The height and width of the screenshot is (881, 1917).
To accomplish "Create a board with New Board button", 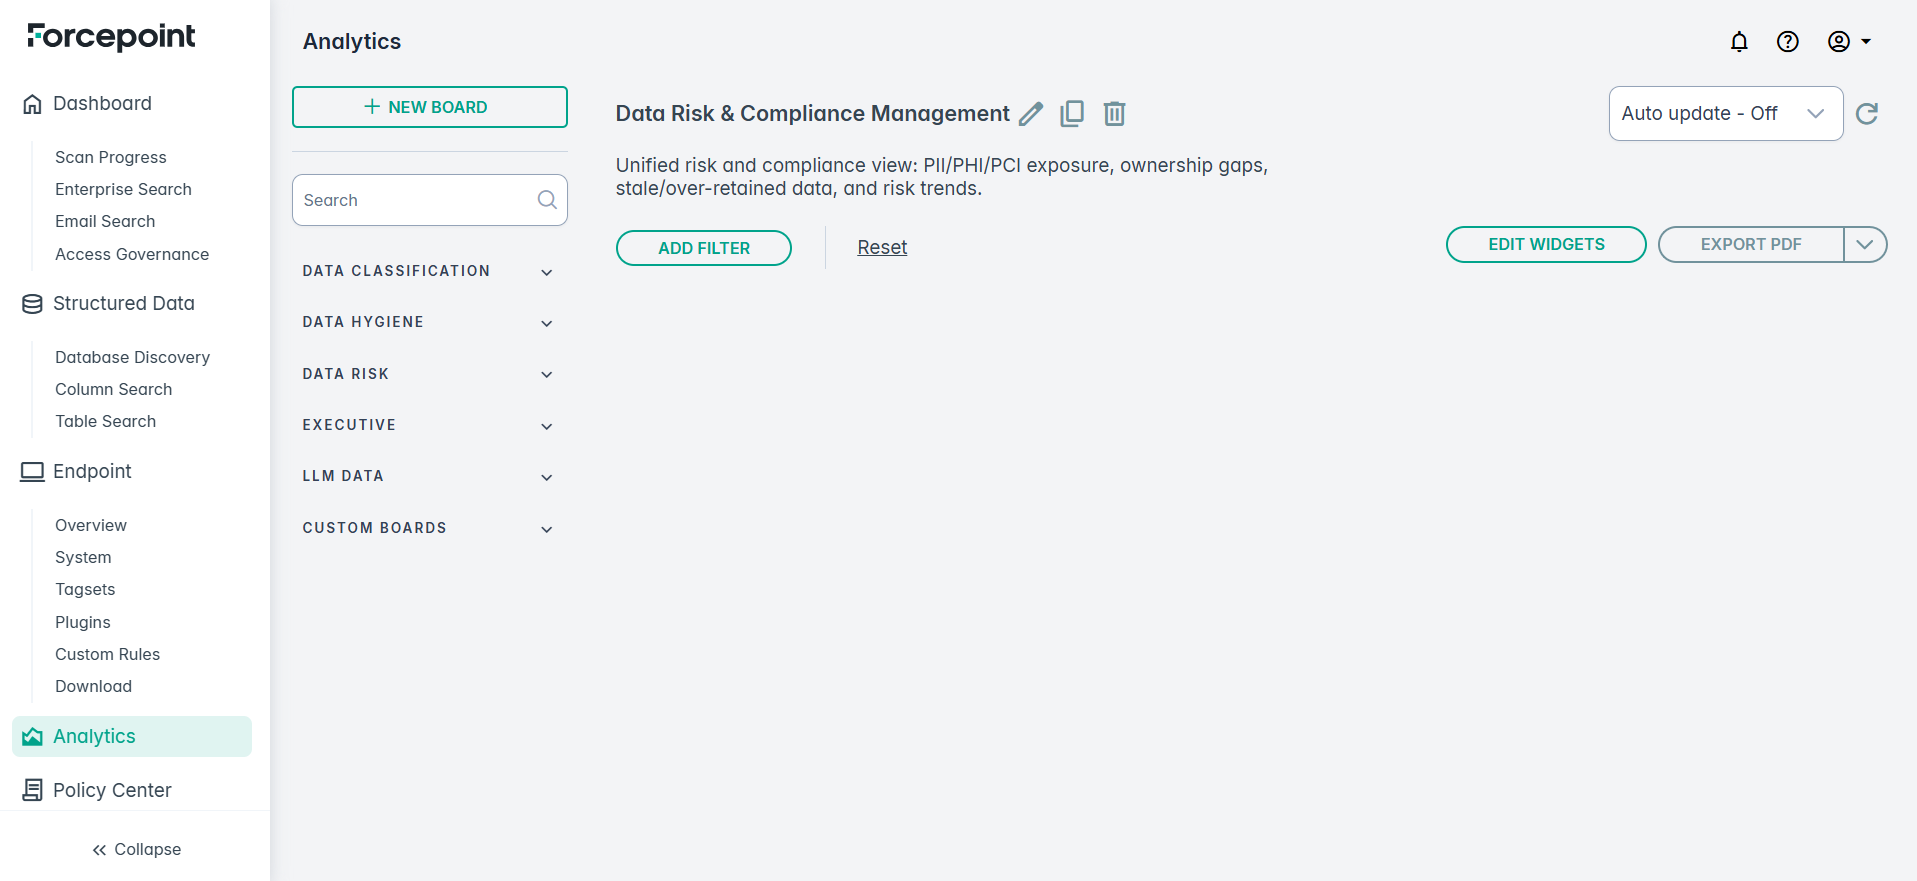I will click(x=429, y=107).
